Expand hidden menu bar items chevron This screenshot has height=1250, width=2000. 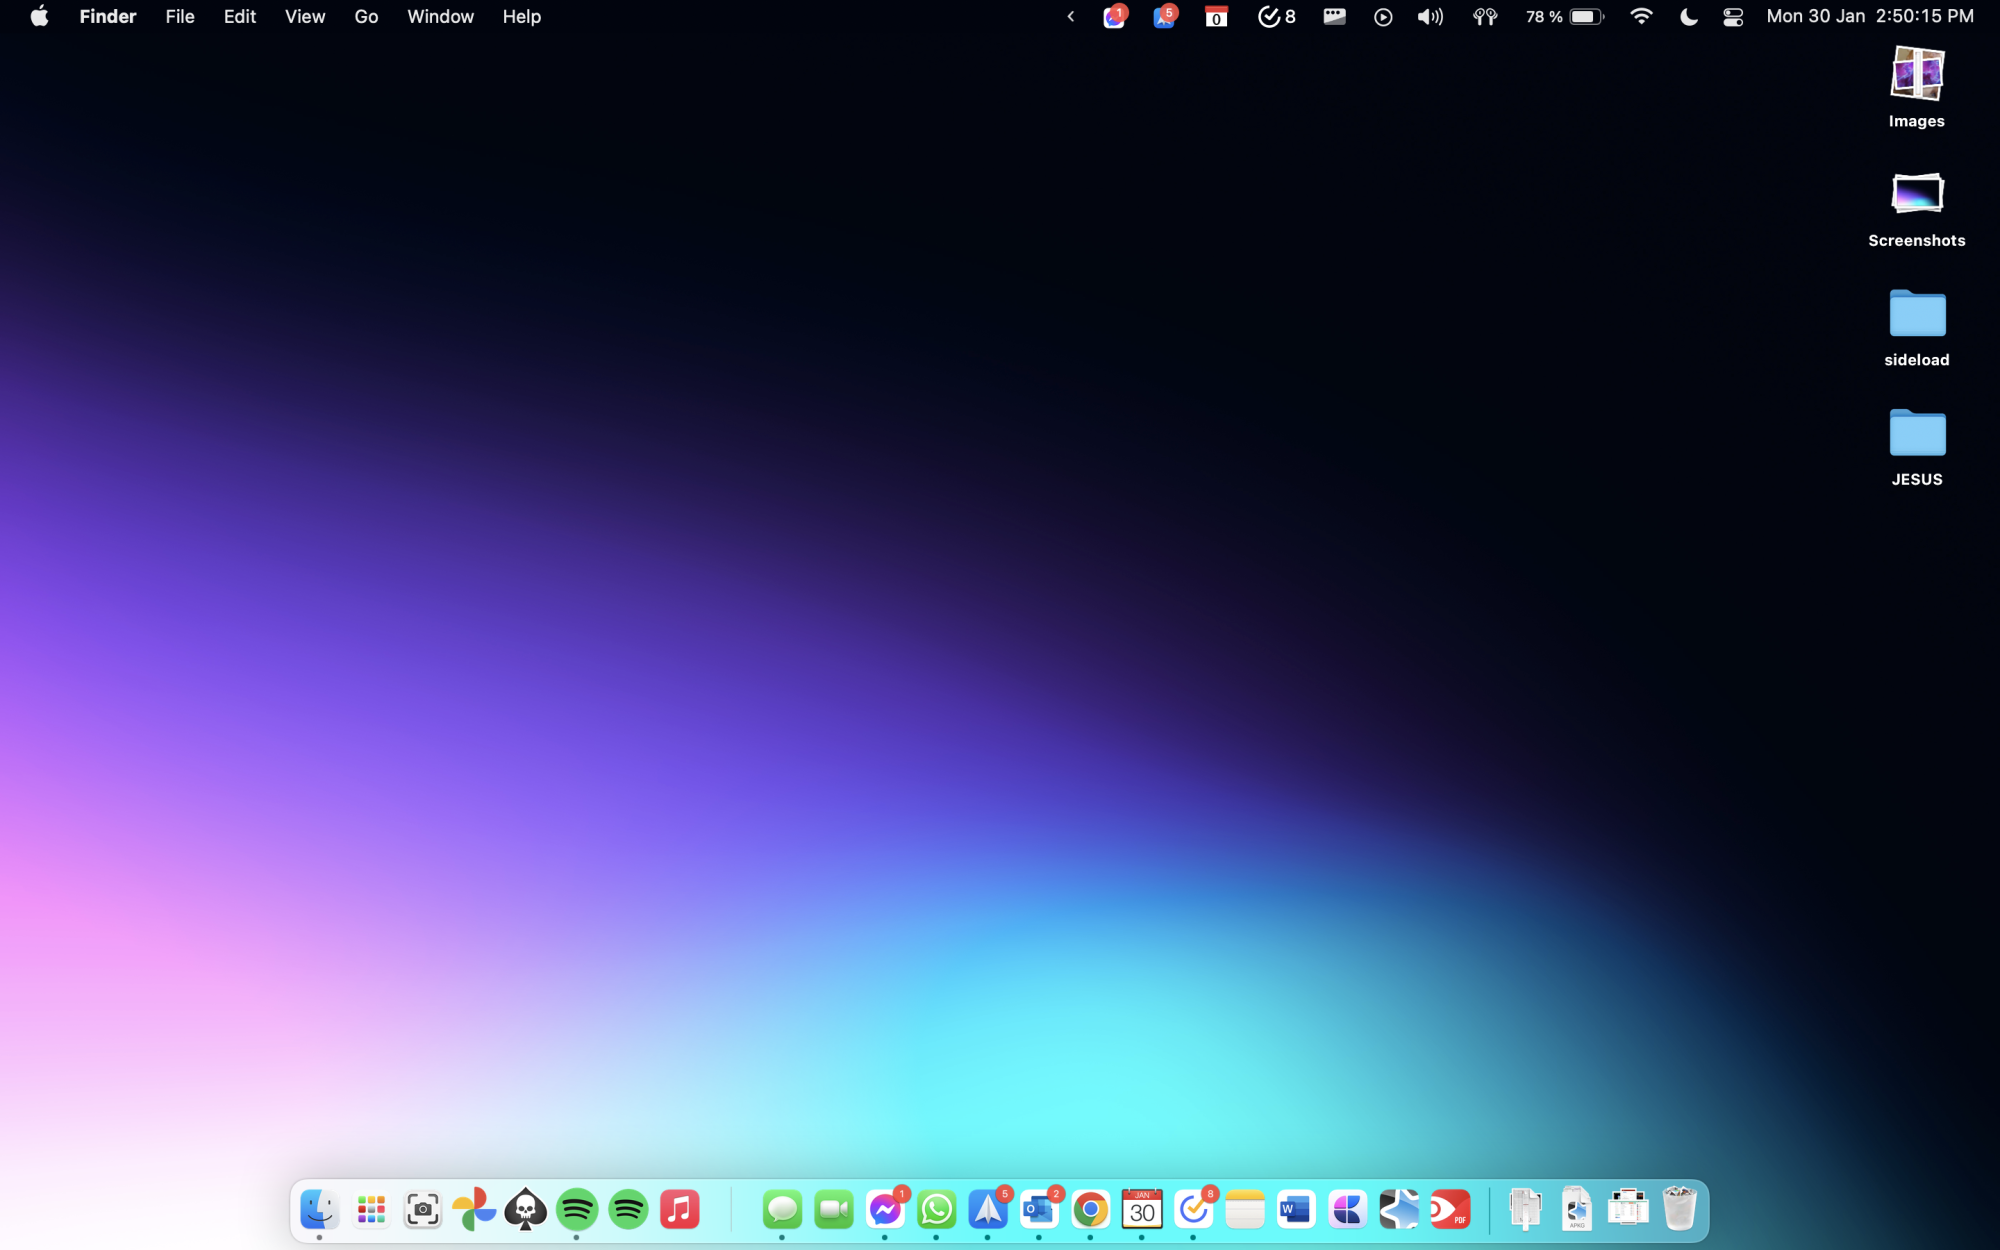(1070, 17)
